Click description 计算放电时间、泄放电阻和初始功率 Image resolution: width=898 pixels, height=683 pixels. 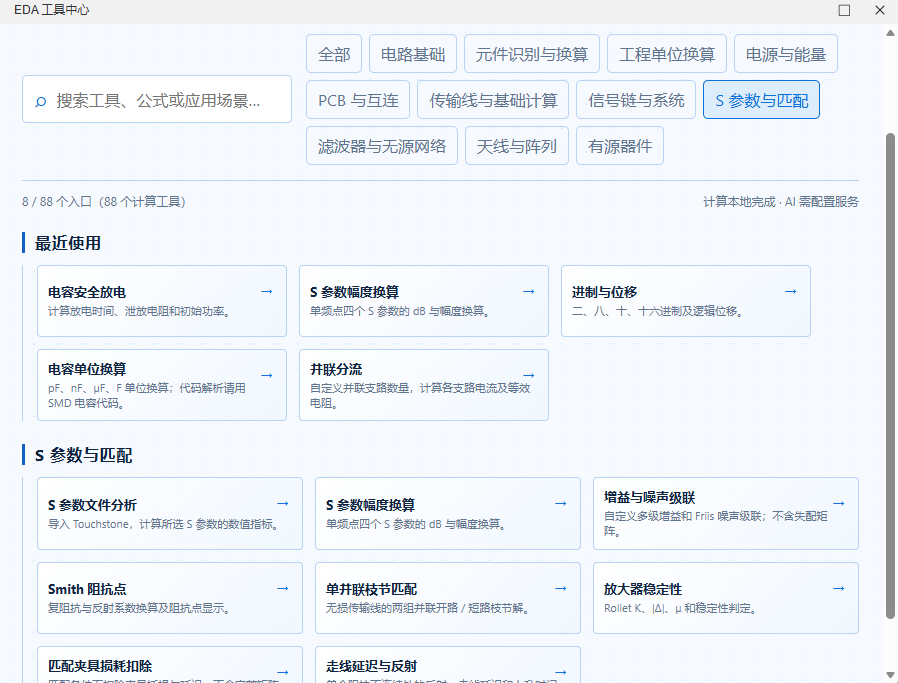[139, 311]
